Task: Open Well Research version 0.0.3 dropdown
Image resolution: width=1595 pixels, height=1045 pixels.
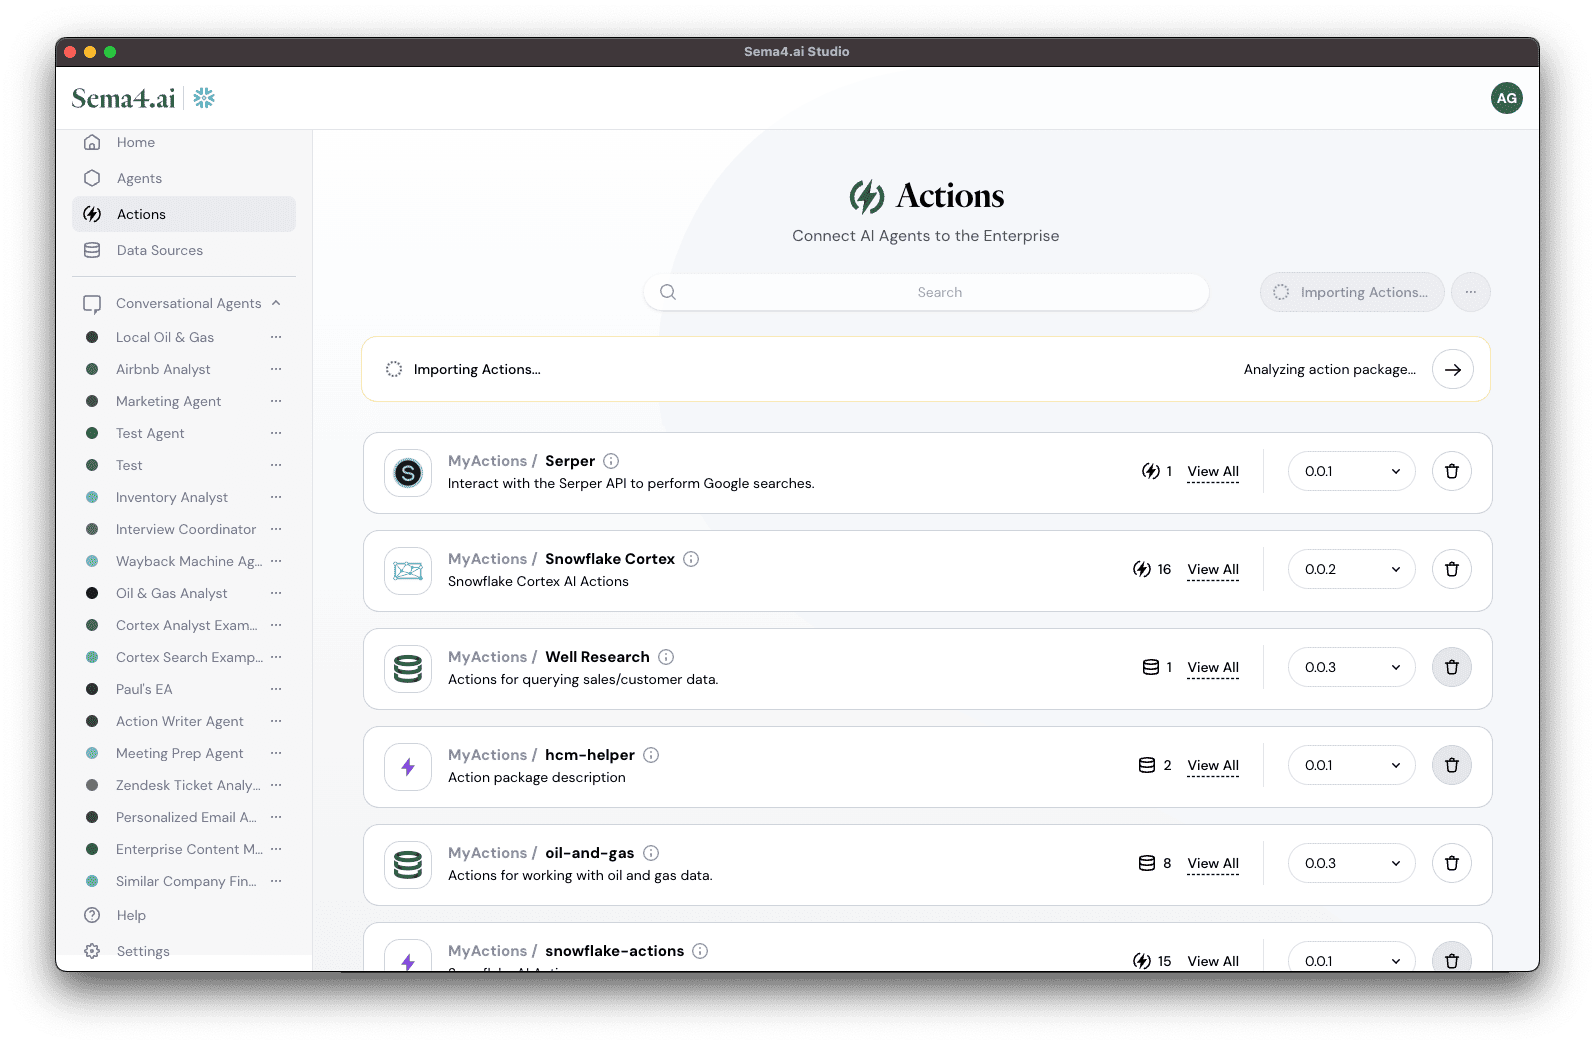Action: 1351,667
